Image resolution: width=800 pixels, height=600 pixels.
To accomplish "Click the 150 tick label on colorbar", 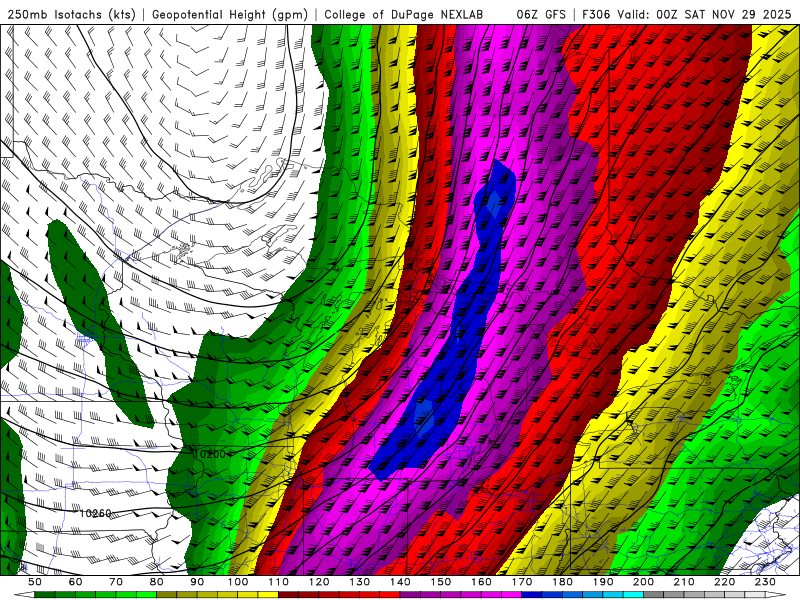I will (x=441, y=582).
